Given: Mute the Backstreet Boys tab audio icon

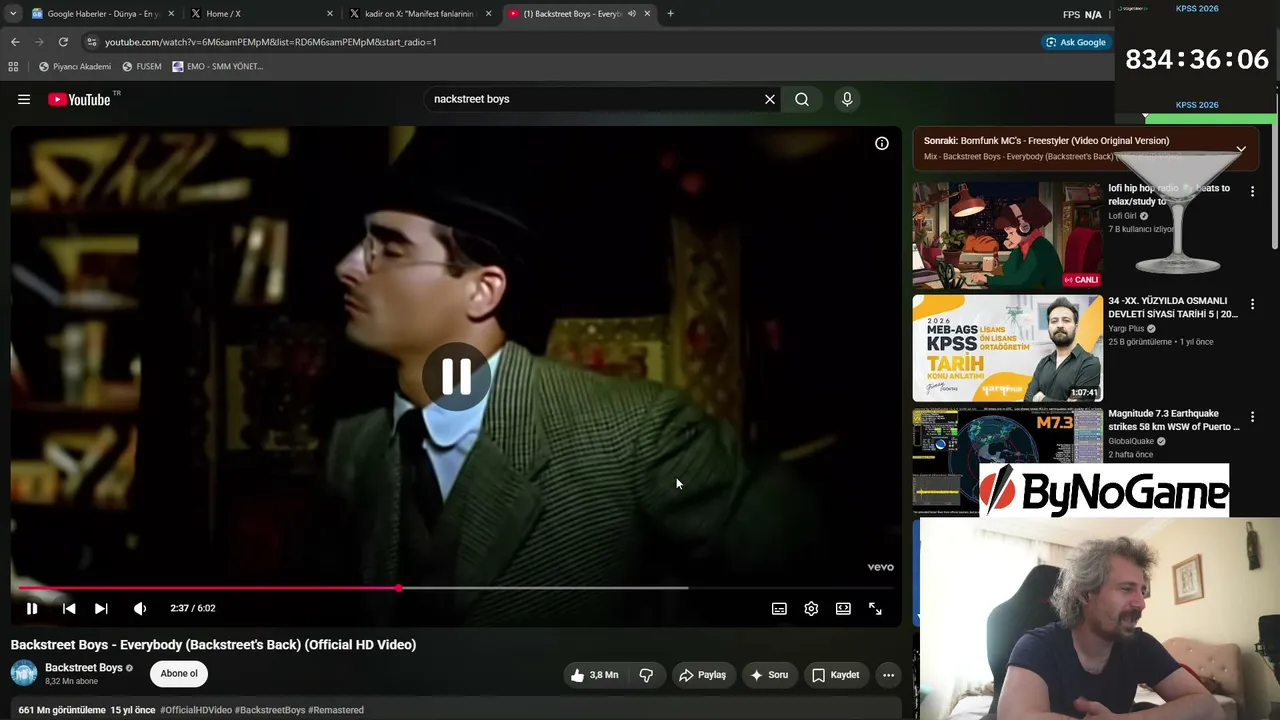Looking at the screenshot, I should (x=631, y=14).
